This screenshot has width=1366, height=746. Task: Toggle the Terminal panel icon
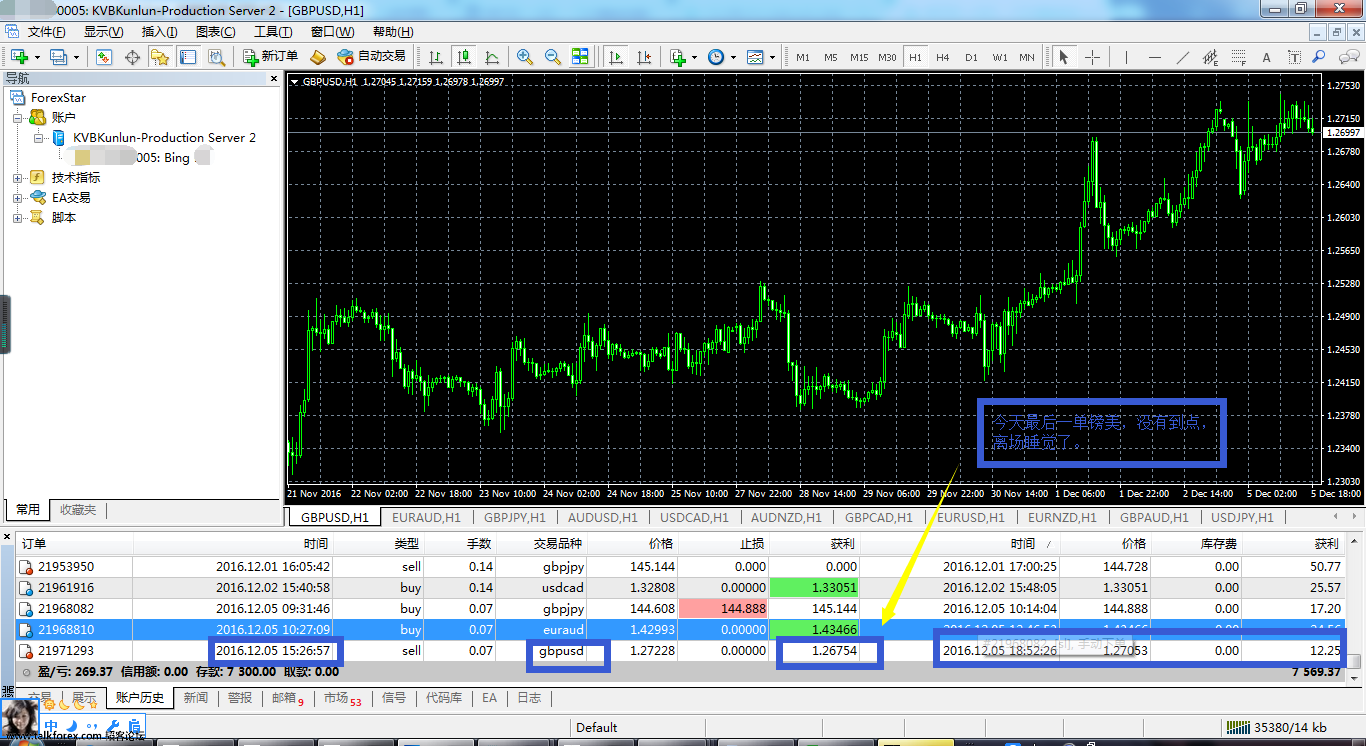(188, 57)
